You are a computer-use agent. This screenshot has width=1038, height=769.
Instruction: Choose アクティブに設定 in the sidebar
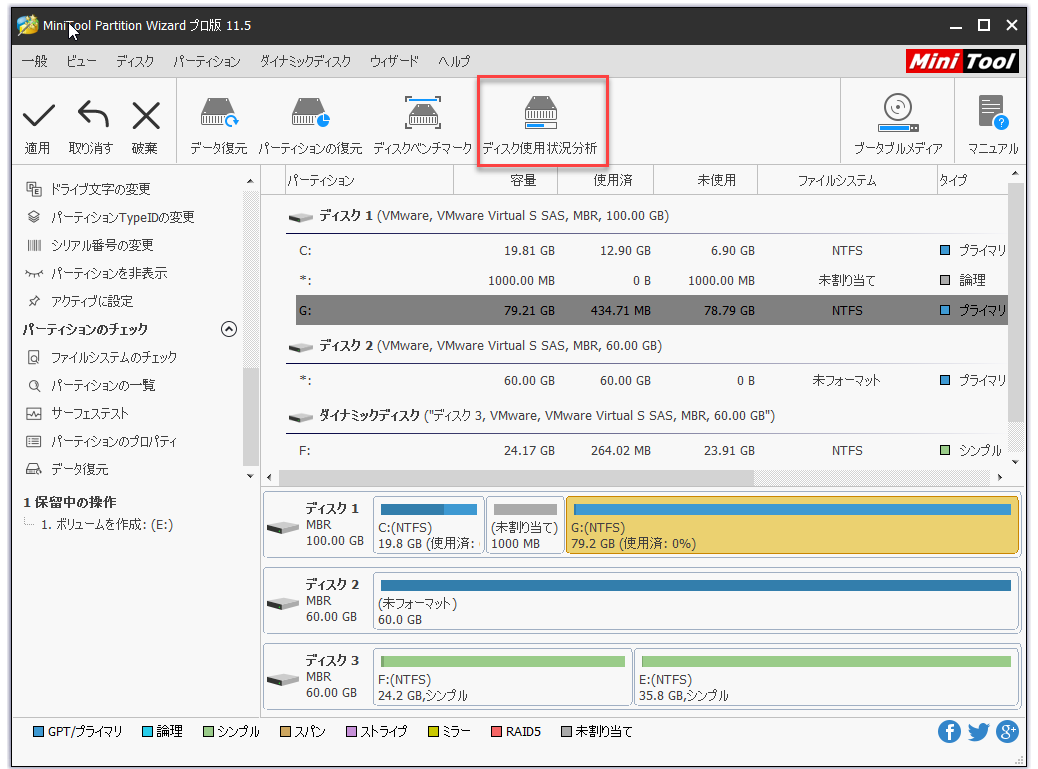tap(92, 301)
